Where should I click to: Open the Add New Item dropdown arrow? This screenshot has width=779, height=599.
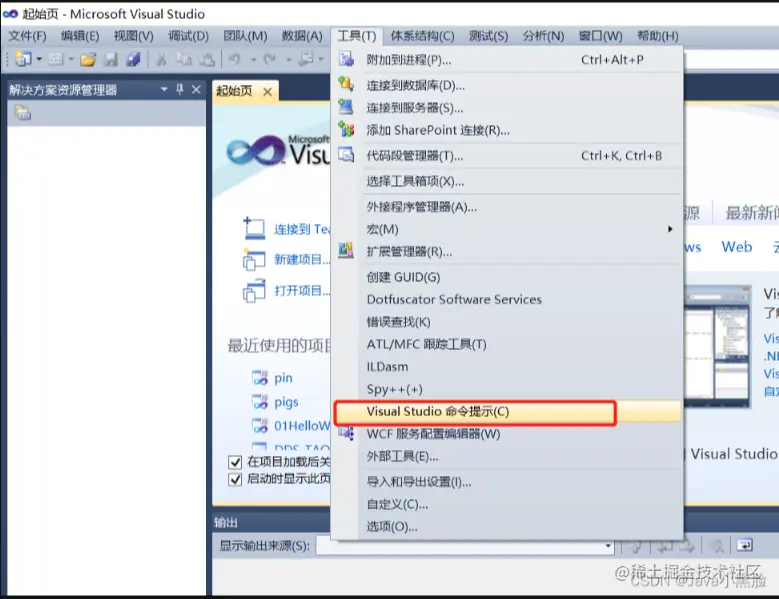[71, 60]
